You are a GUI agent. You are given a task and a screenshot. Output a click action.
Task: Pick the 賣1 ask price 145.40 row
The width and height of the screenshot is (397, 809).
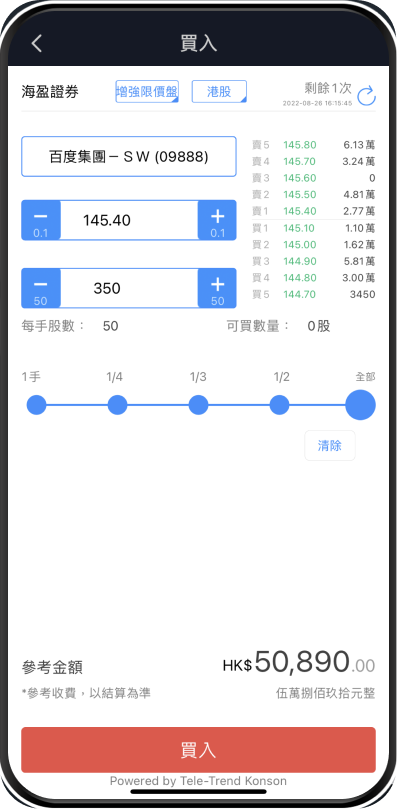[x=313, y=211]
